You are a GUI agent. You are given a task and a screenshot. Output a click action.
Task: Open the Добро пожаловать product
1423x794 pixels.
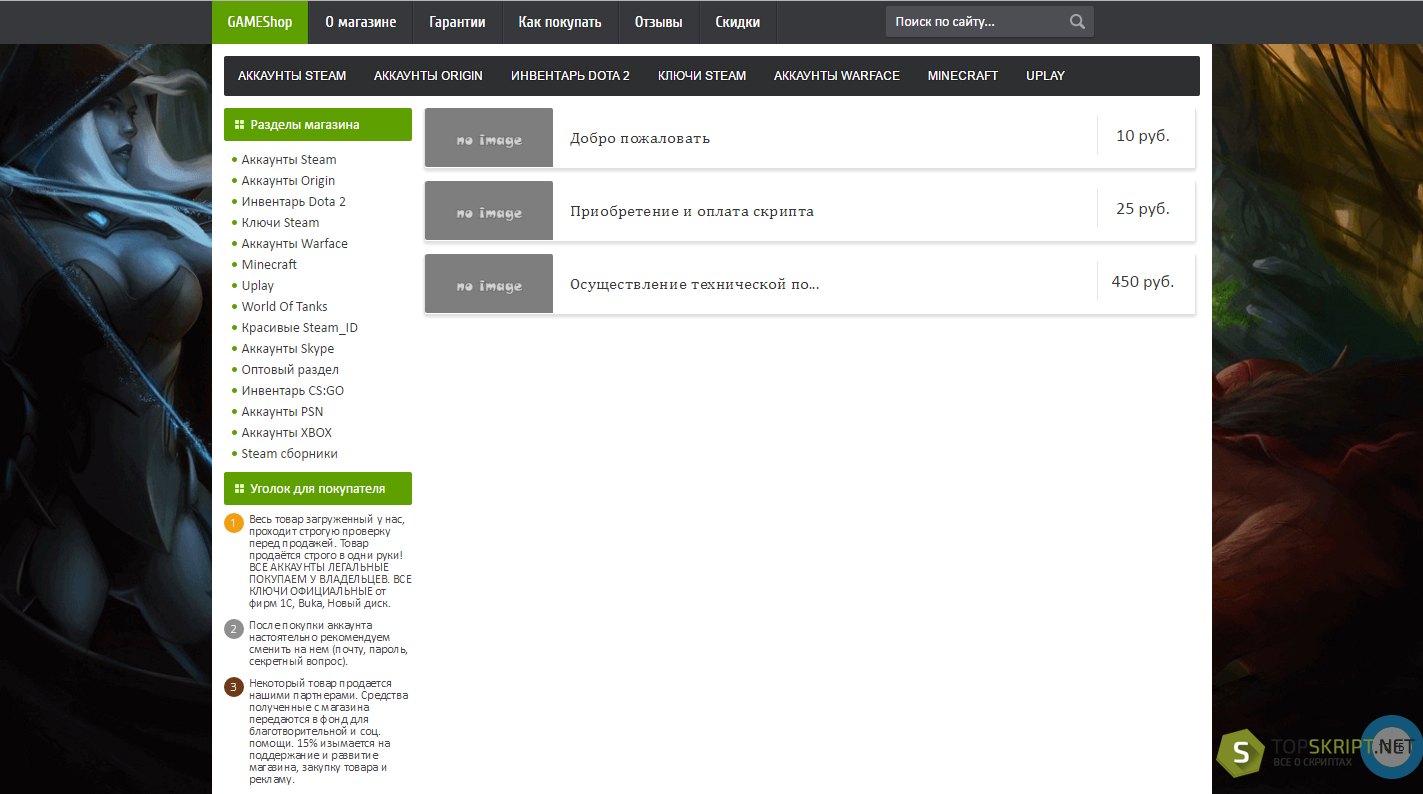point(640,138)
